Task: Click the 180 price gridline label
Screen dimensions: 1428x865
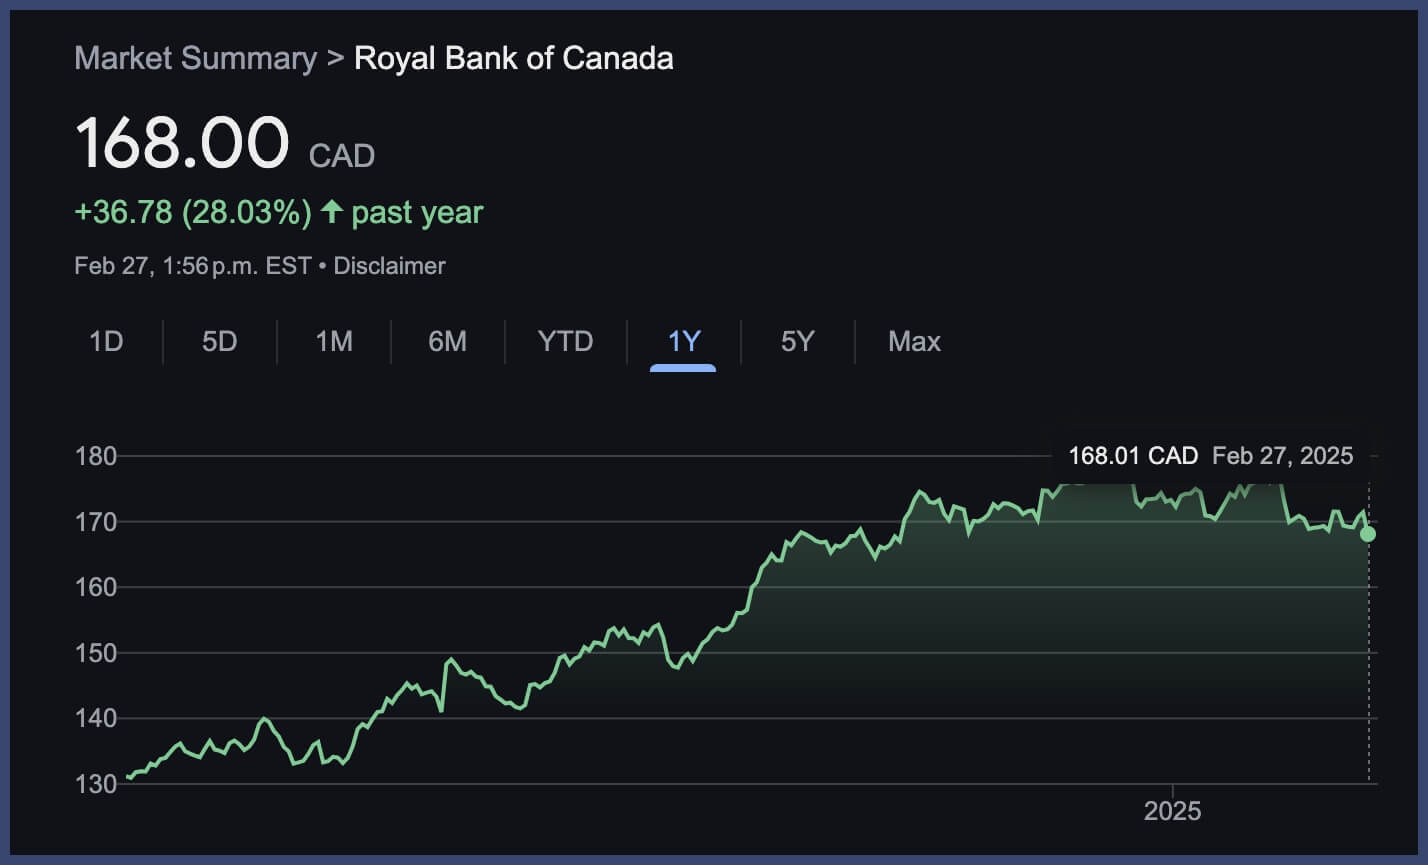Action: (x=95, y=456)
